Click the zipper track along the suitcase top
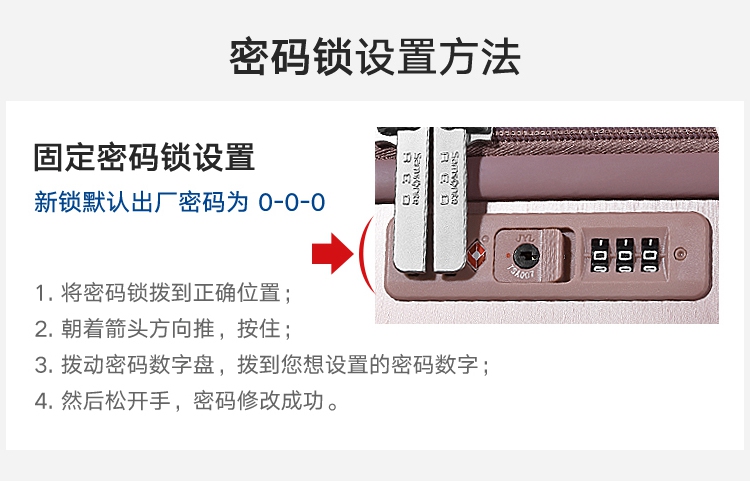This screenshot has width=750, height=481. 605,139
